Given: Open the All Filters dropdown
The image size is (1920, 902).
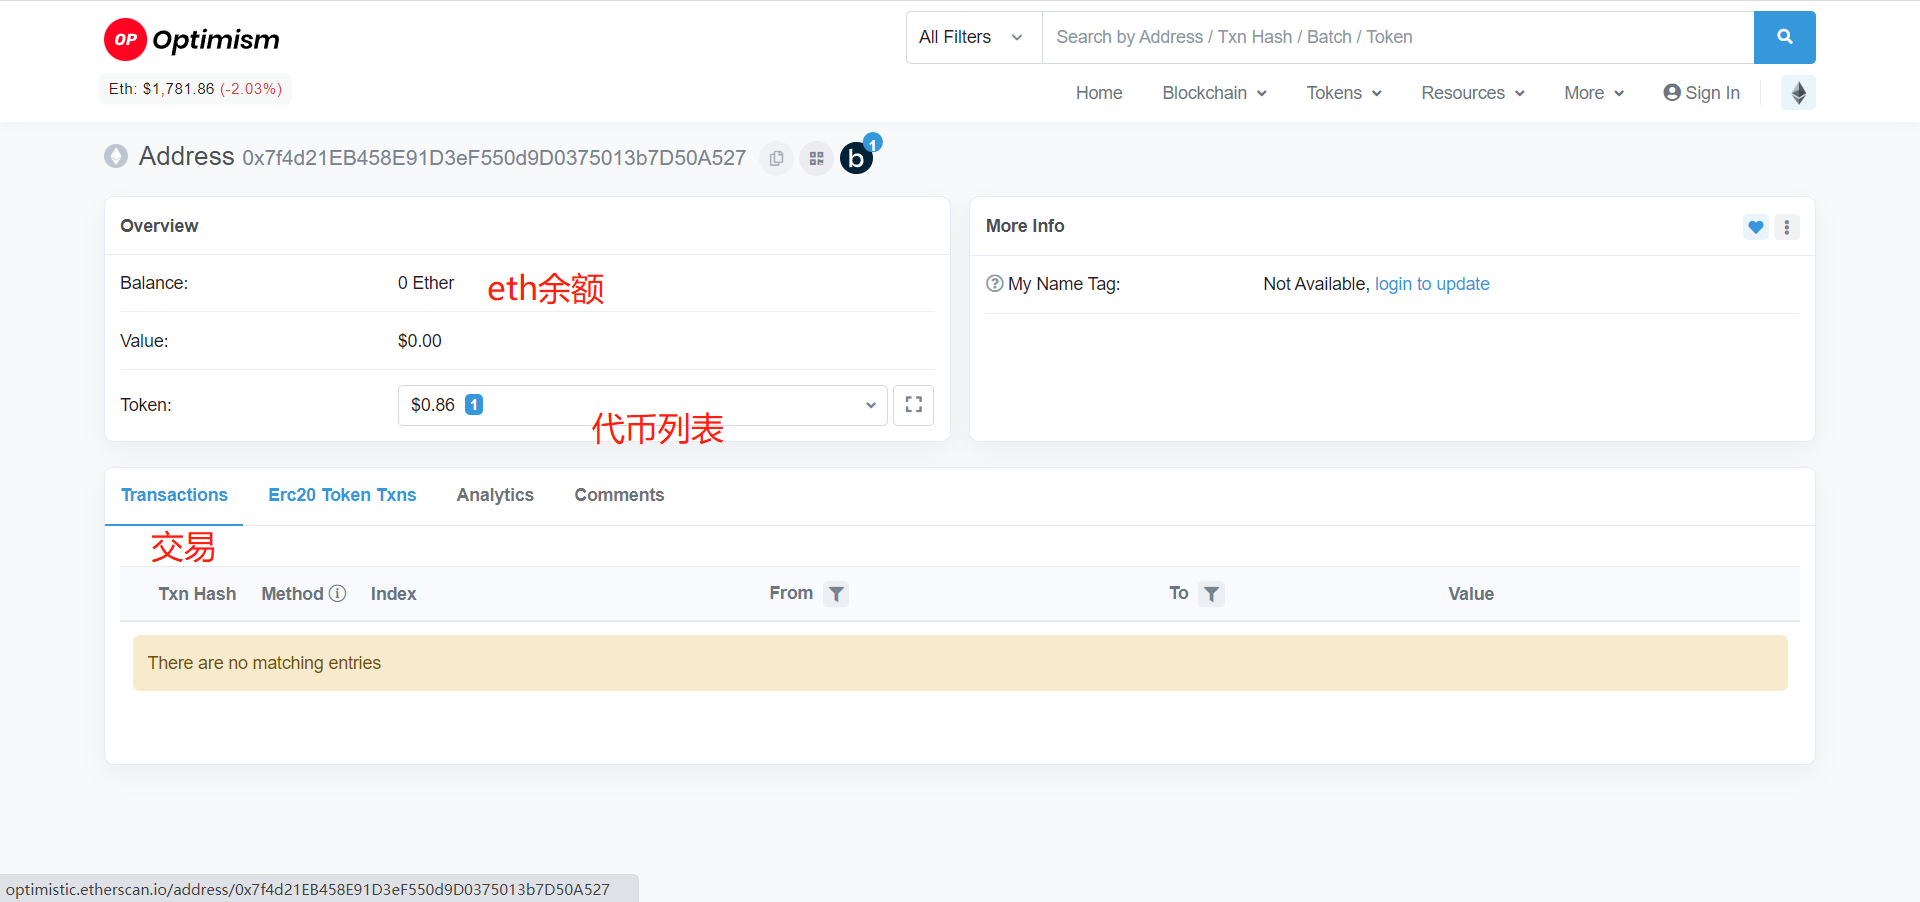Looking at the screenshot, I should (971, 37).
